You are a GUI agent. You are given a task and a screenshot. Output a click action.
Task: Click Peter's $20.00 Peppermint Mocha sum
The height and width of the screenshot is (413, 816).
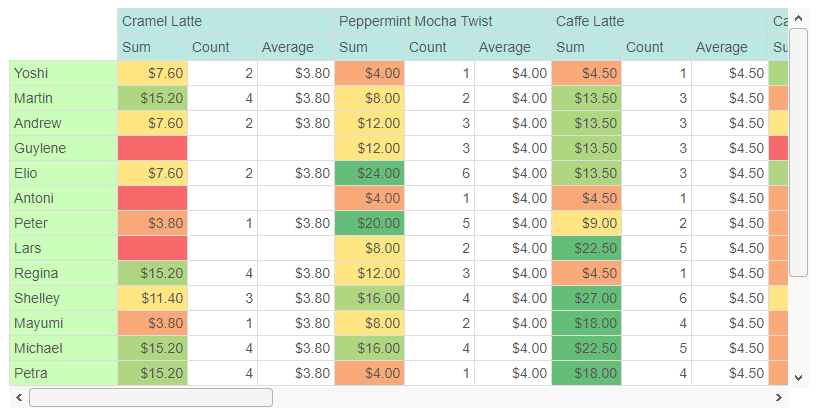pyautogui.click(x=369, y=223)
